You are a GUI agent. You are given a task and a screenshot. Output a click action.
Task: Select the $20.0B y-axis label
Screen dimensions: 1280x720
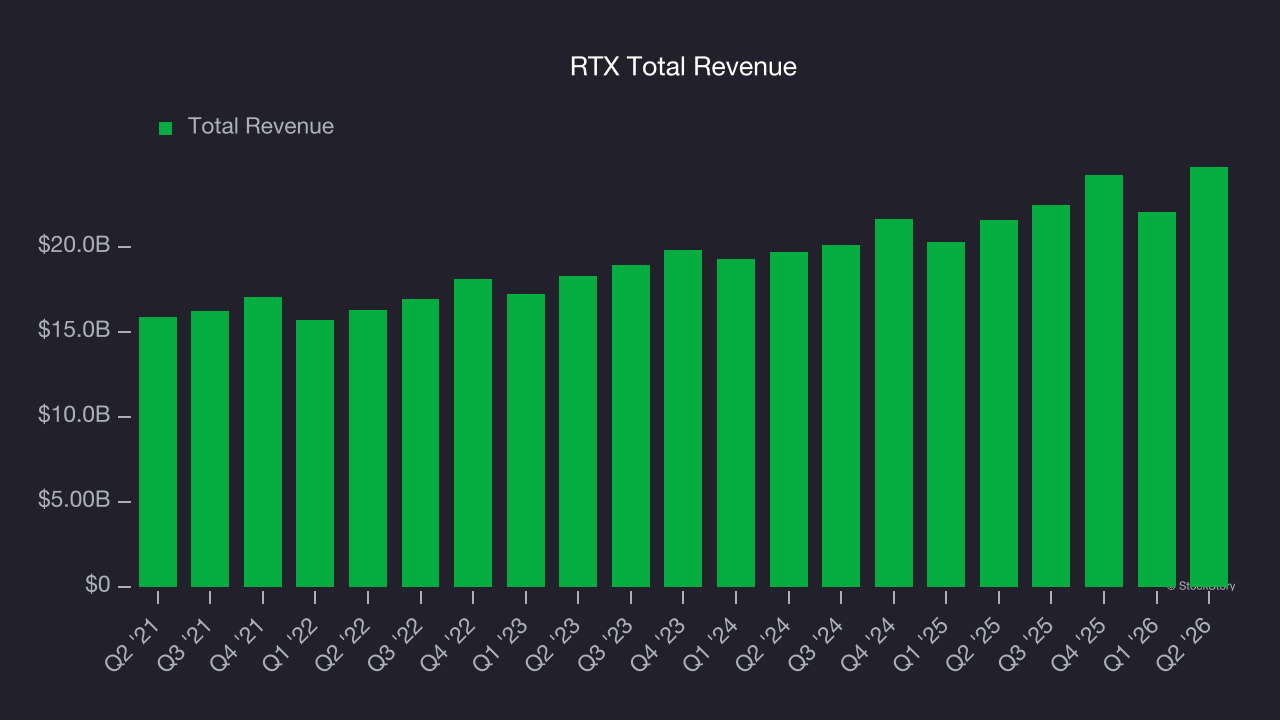73,246
